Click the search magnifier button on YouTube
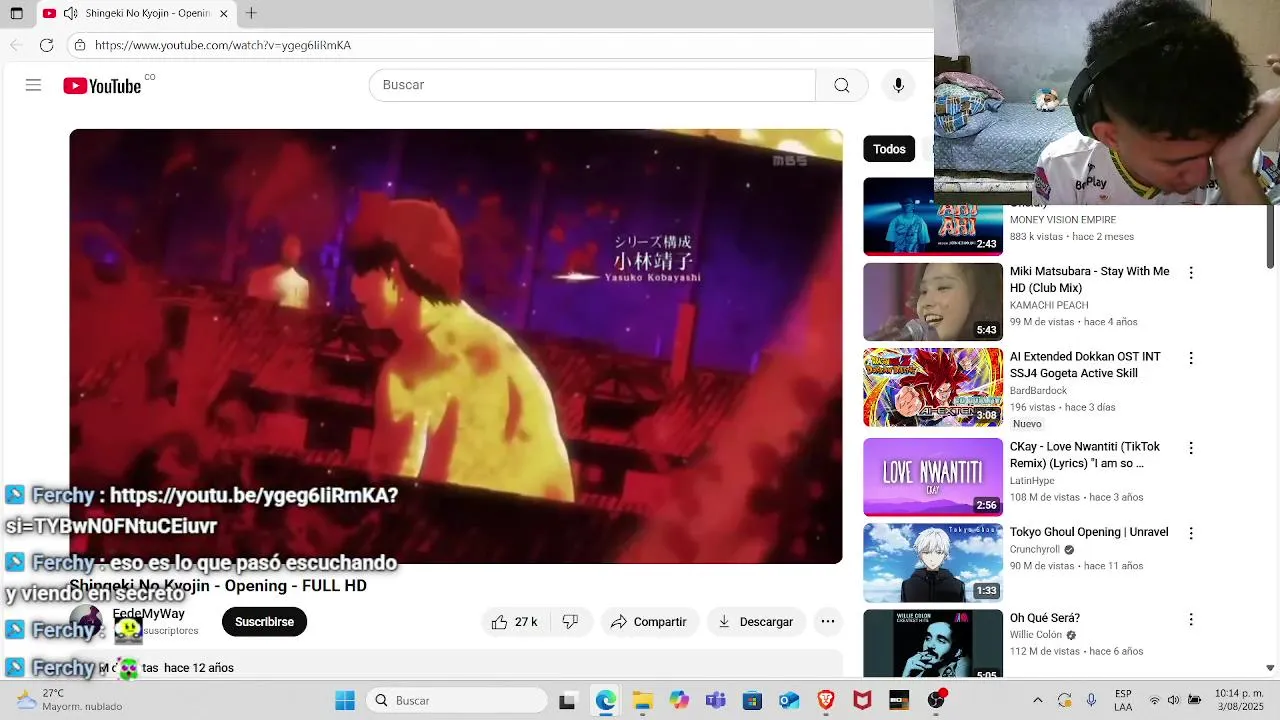The image size is (1280, 720). coord(842,85)
